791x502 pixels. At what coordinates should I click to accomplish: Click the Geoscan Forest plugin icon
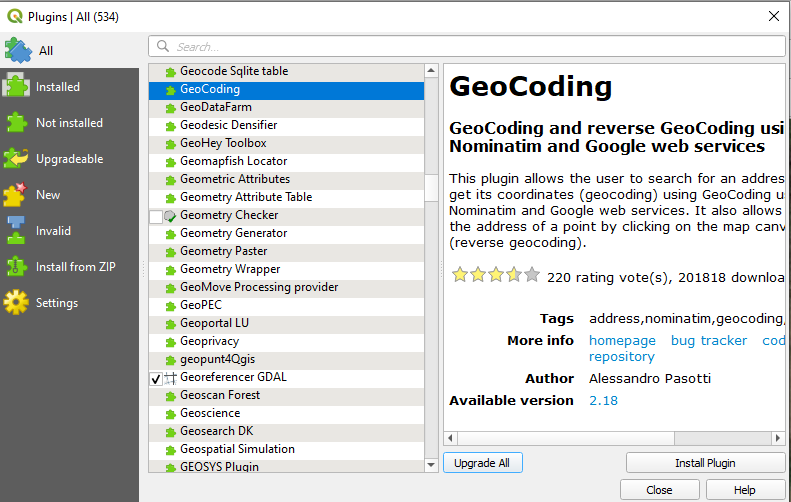tap(171, 396)
